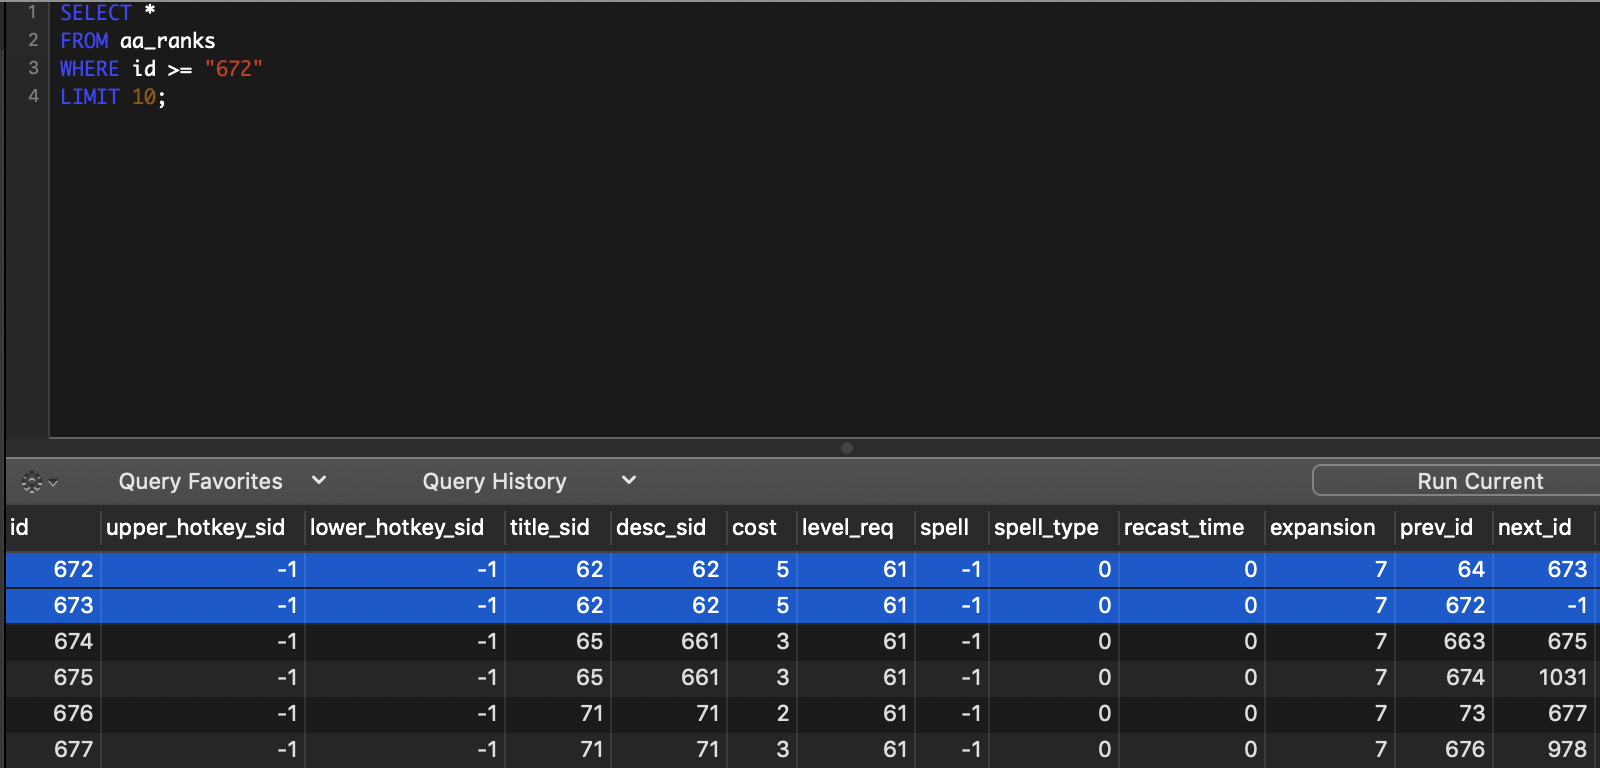Image resolution: width=1600 pixels, height=768 pixels.
Task: Click the Run Current button
Action: pos(1478,481)
